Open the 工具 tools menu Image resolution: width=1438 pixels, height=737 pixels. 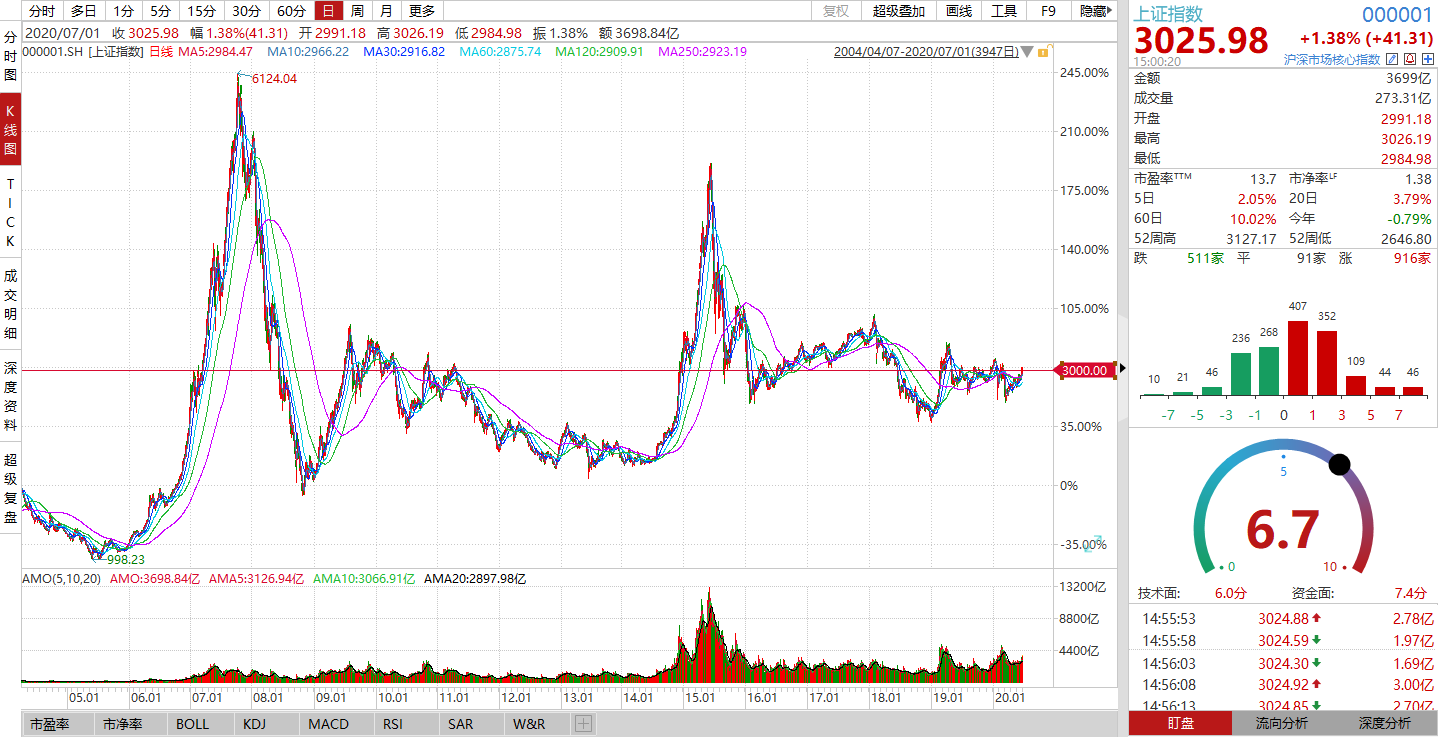pyautogui.click(x=1004, y=11)
